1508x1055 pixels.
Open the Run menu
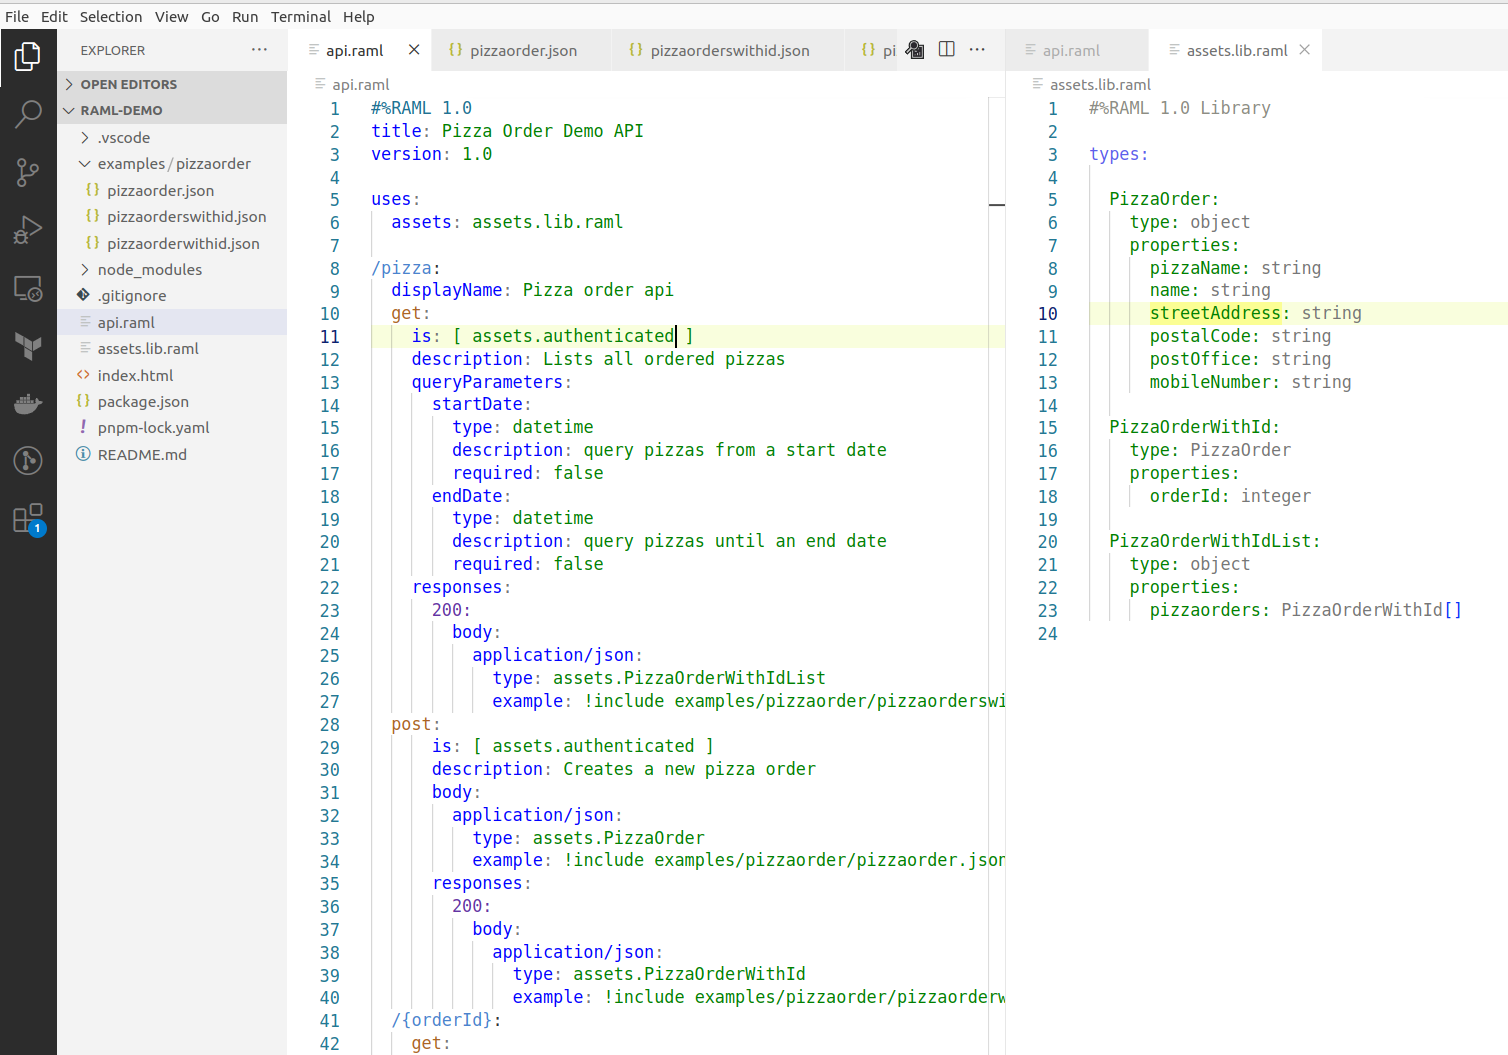pyautogui.click(x=245, y=17)
